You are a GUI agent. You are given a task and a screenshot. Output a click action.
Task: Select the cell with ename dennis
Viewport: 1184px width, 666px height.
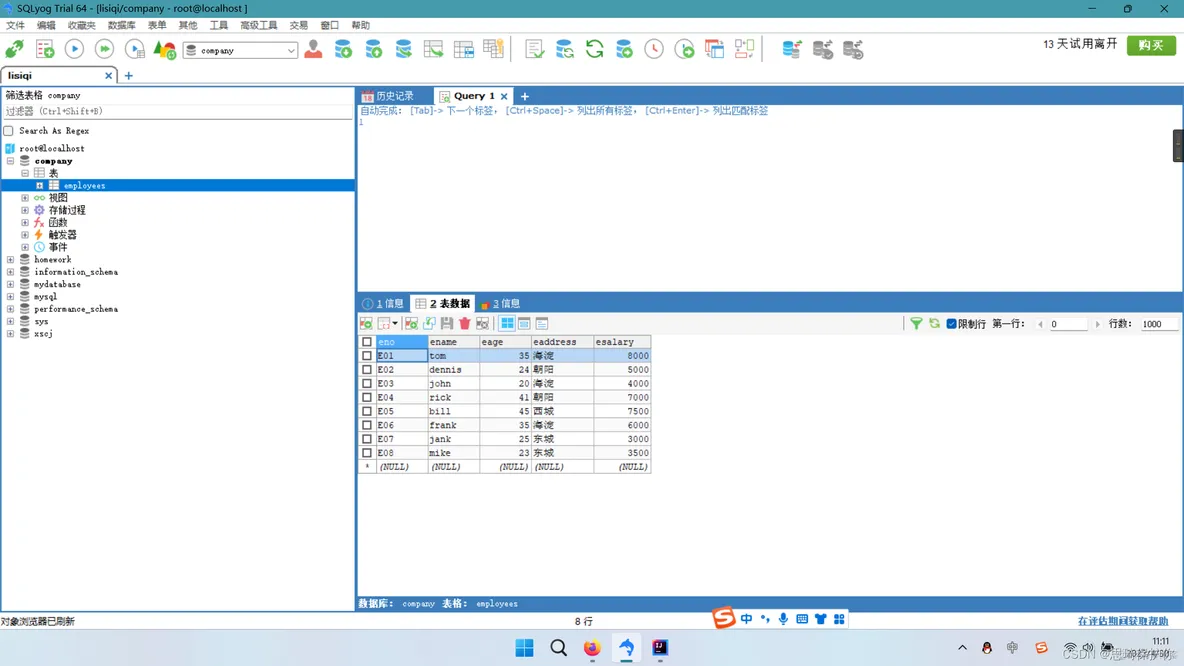click(453, 370)
